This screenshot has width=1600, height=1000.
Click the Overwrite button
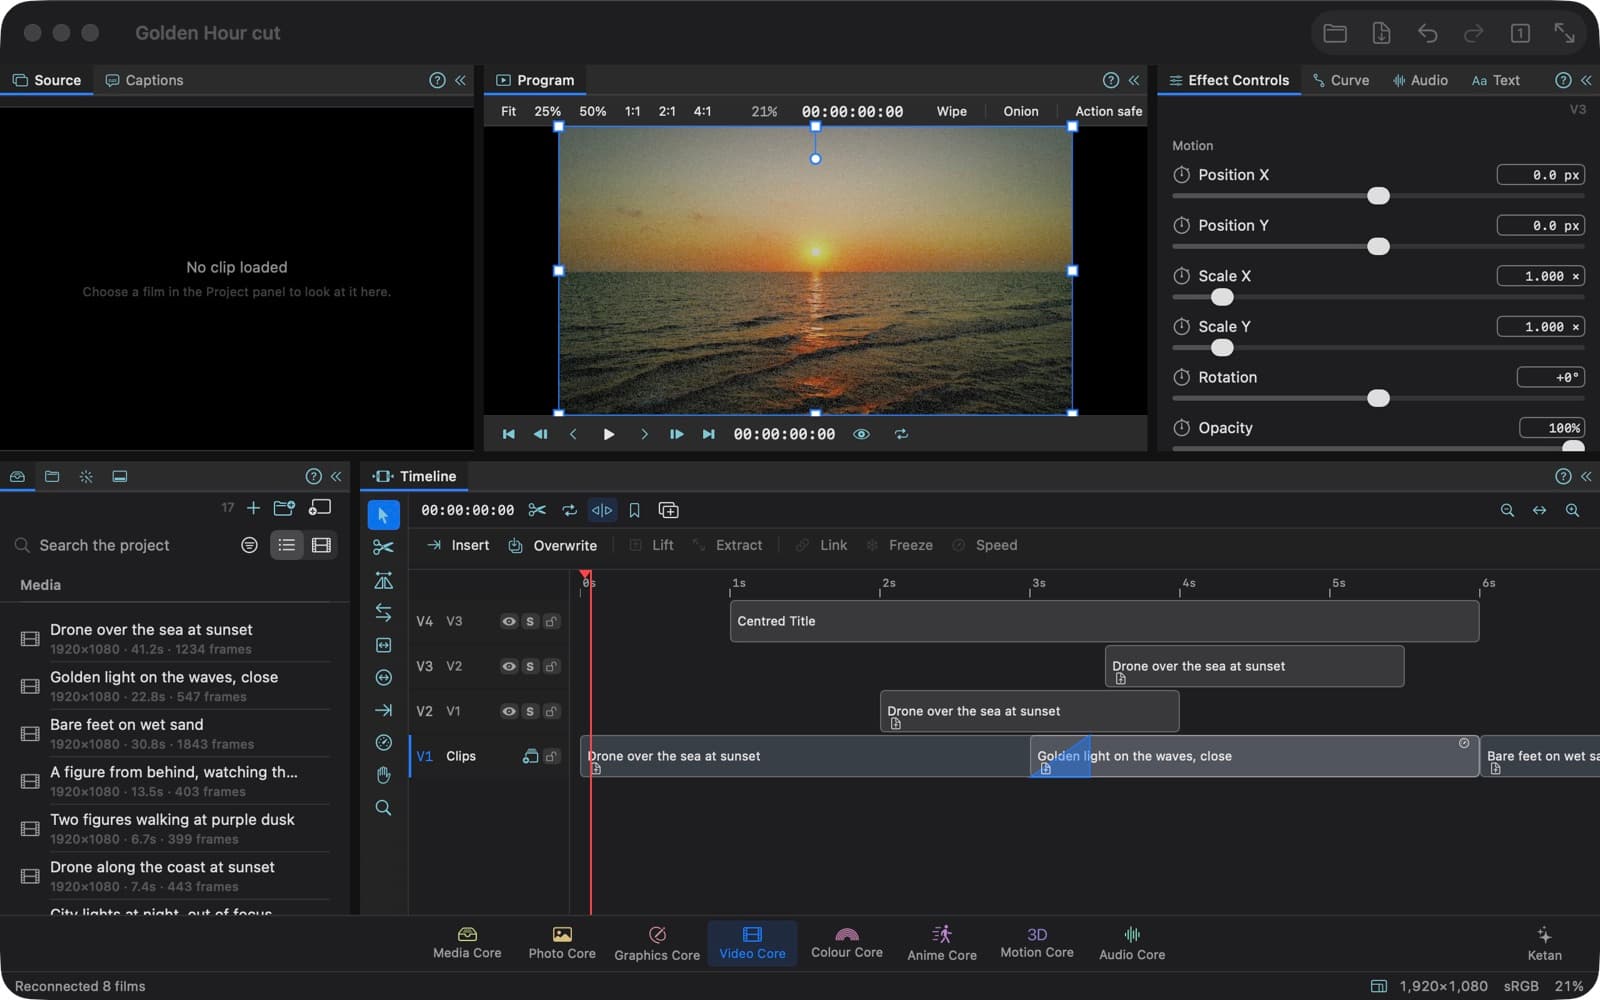pyautogui.click(x=552, y=545)
